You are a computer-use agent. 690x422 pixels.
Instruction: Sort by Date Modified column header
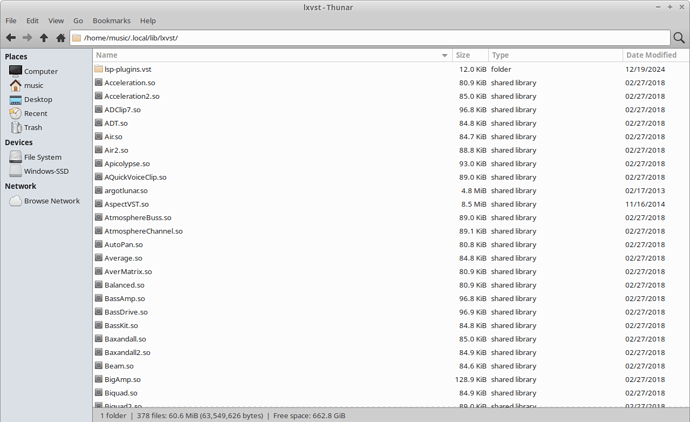650,55
